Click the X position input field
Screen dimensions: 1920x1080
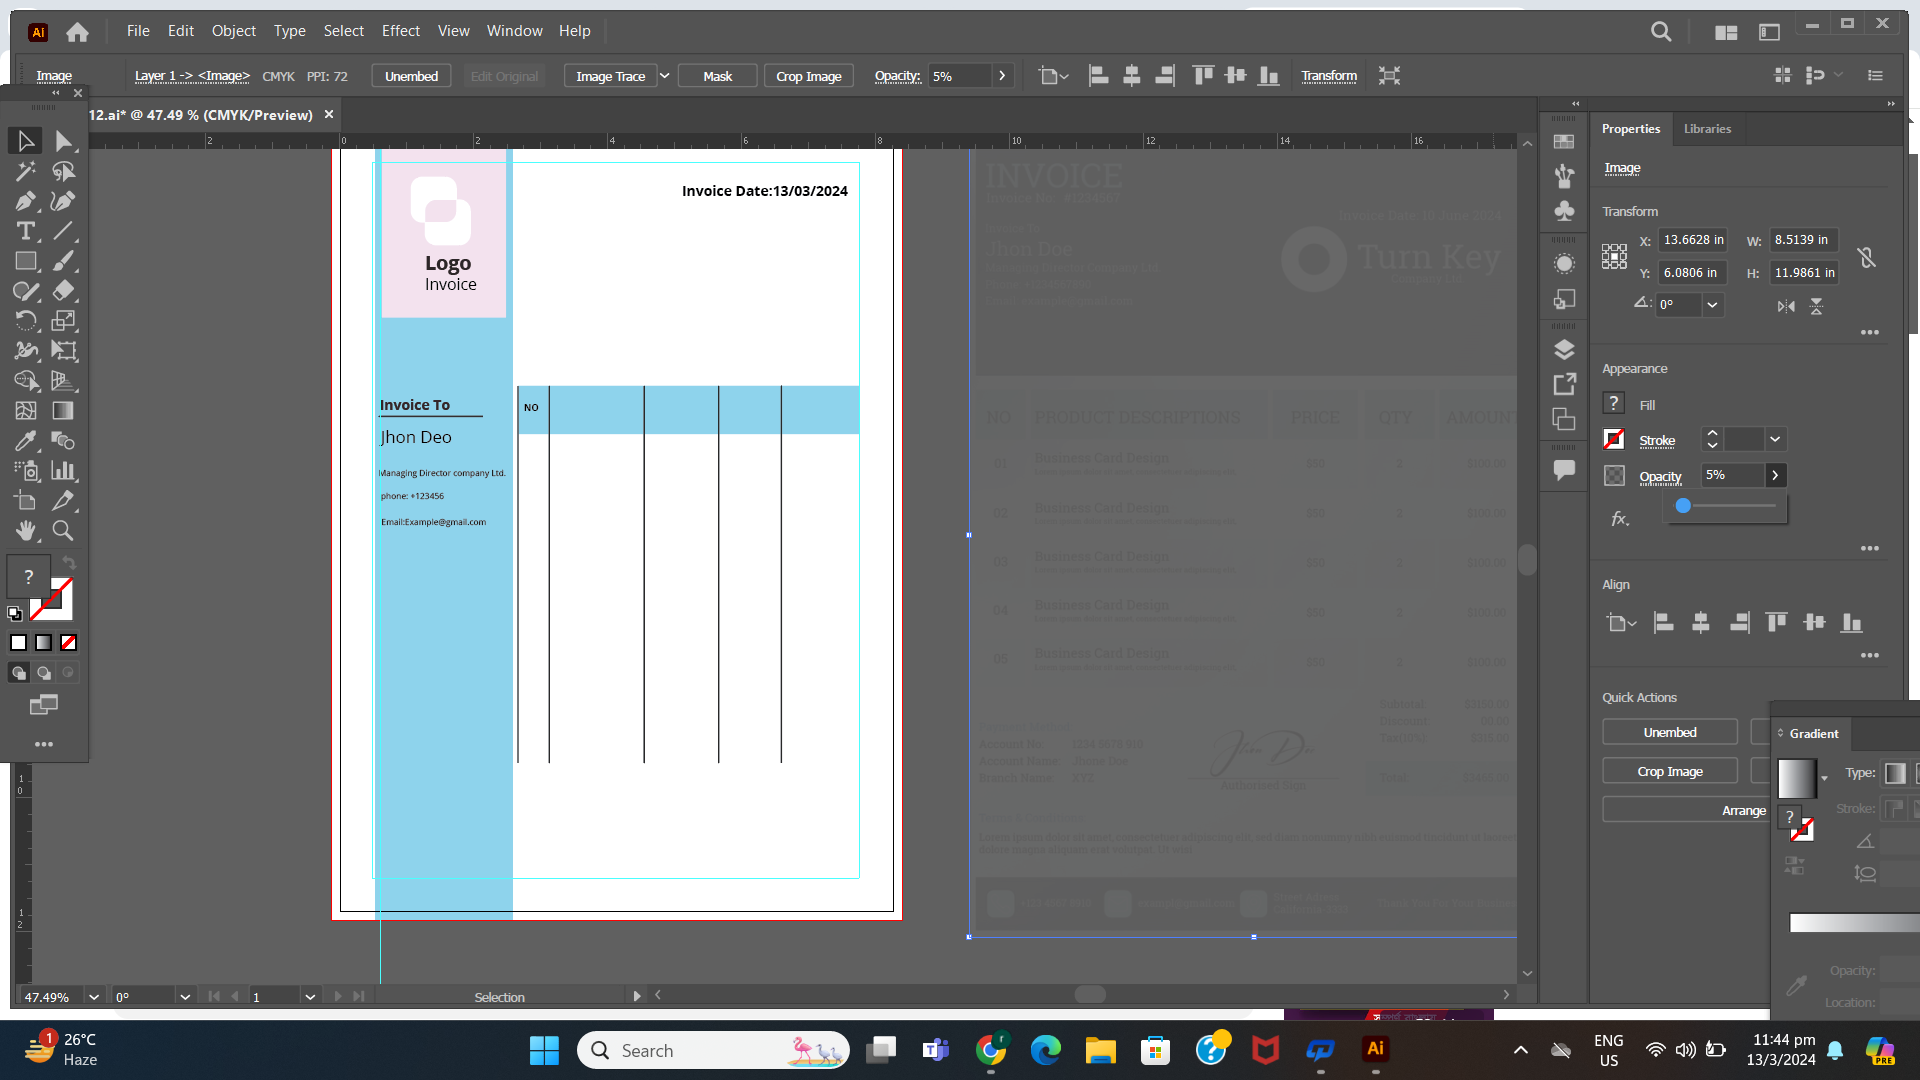(x=1693, y=240)
